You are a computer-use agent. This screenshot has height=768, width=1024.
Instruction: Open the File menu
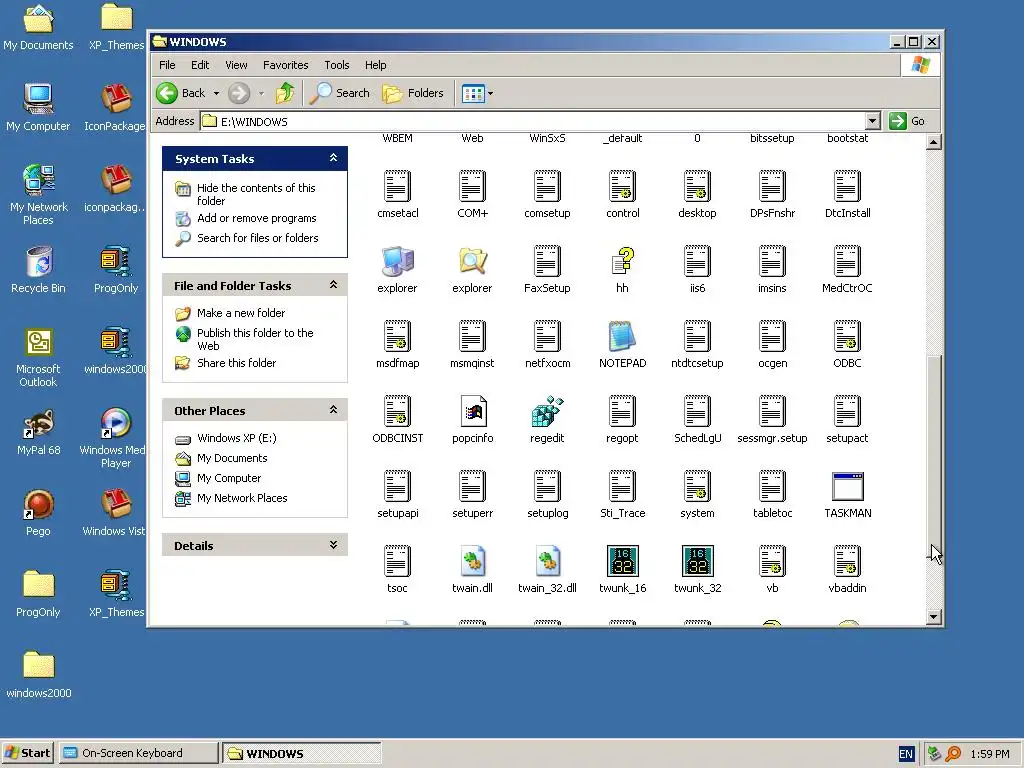[167, 65]
